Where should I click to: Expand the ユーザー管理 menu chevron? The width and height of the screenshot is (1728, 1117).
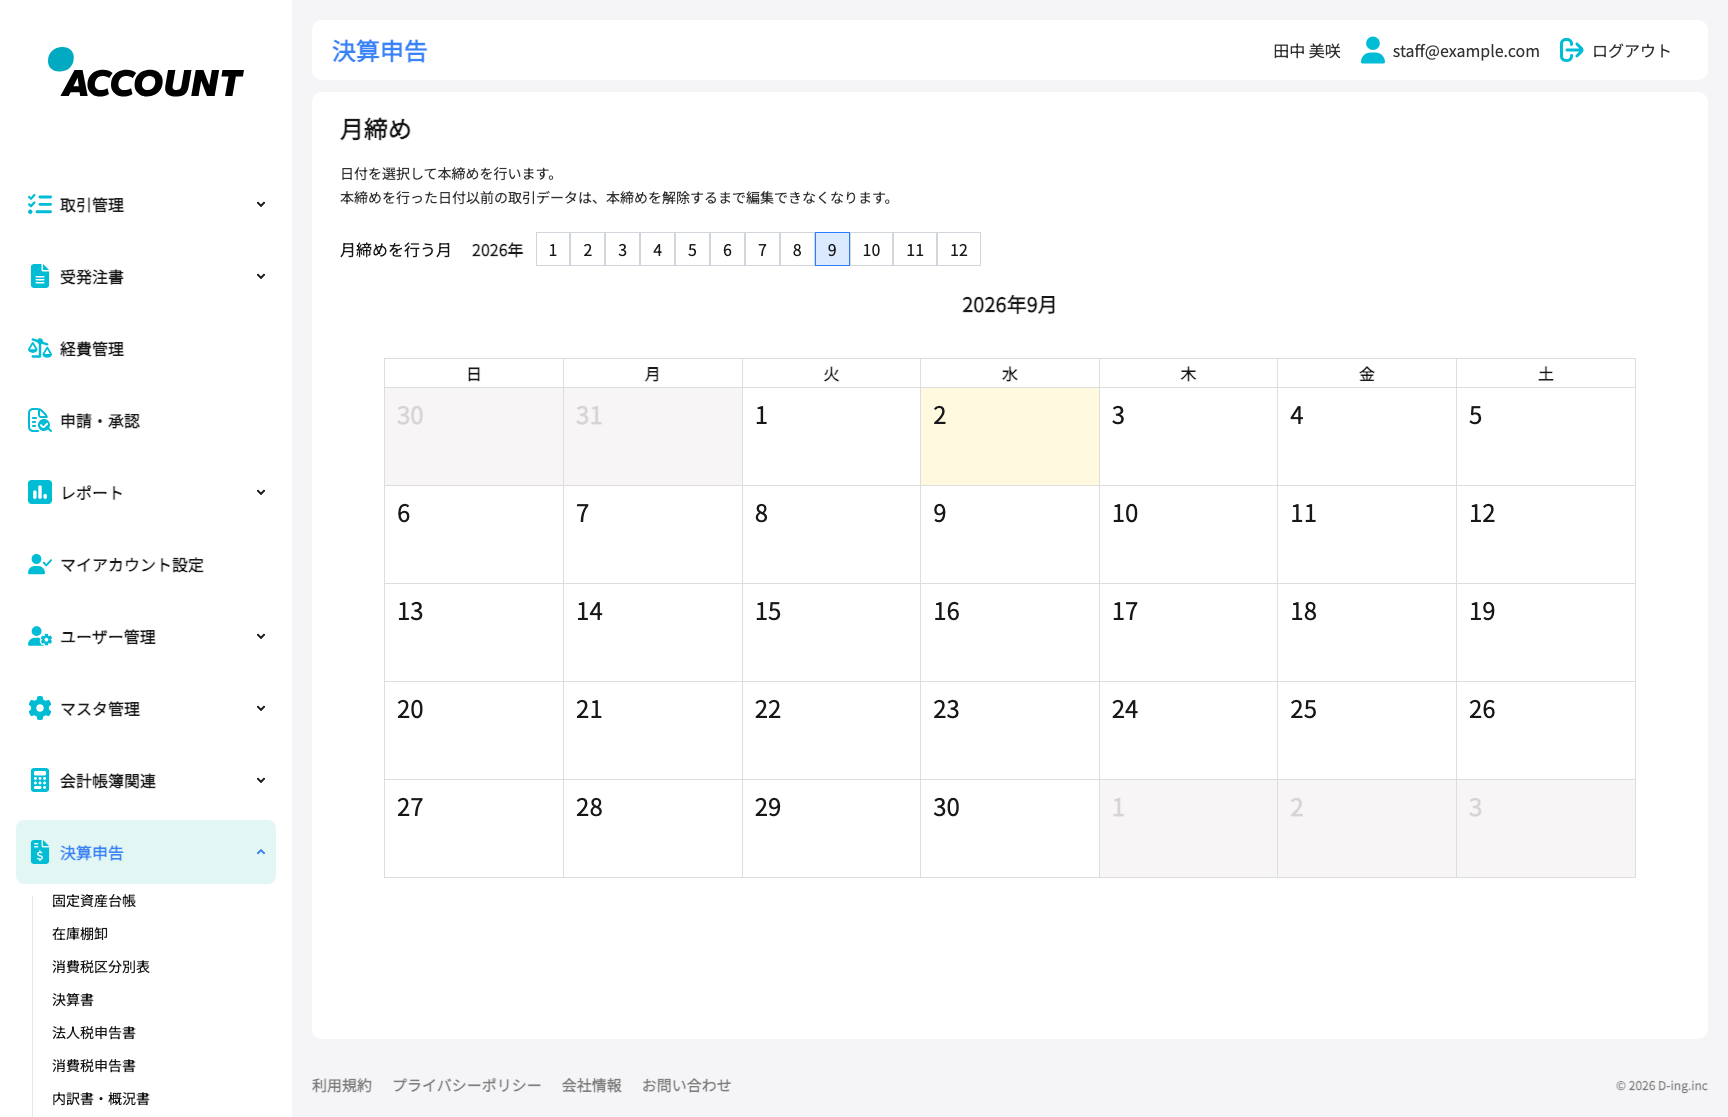click(x=261, y=637)
